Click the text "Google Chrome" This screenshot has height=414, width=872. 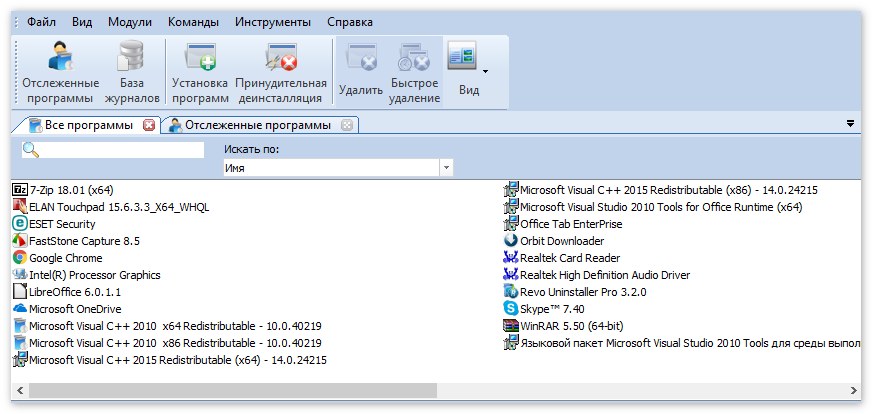pos(66,258)
